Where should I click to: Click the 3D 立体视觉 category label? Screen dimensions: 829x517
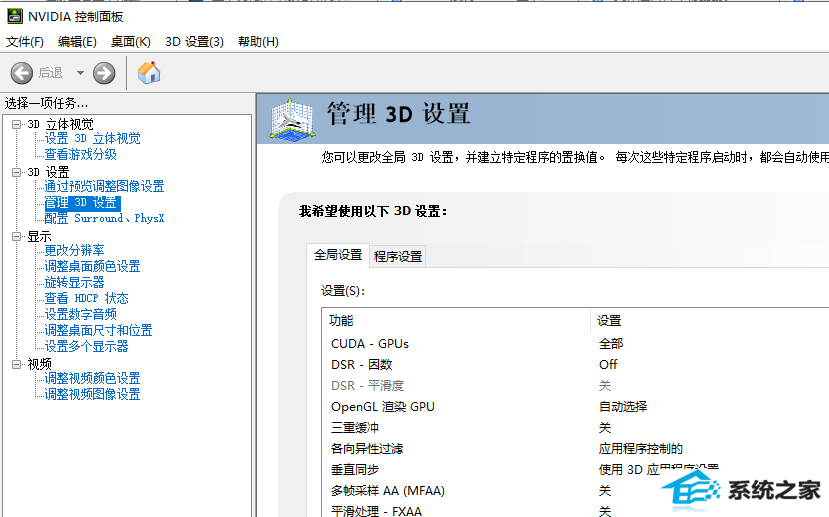60,124
